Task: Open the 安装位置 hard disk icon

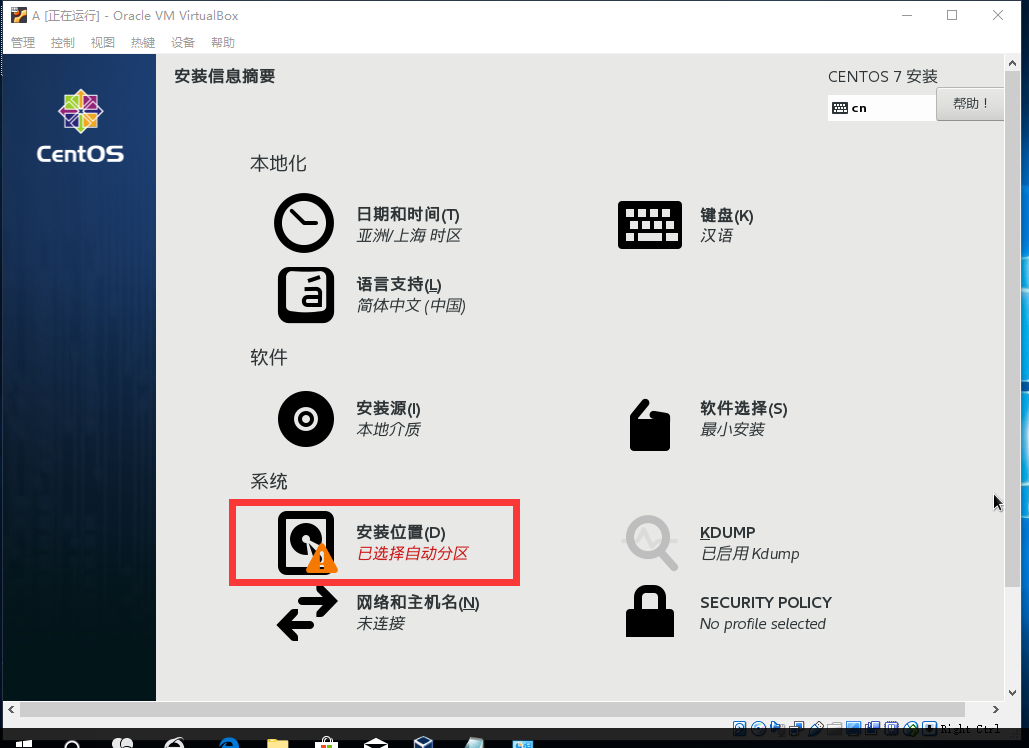Action: [x=307, y=543]
